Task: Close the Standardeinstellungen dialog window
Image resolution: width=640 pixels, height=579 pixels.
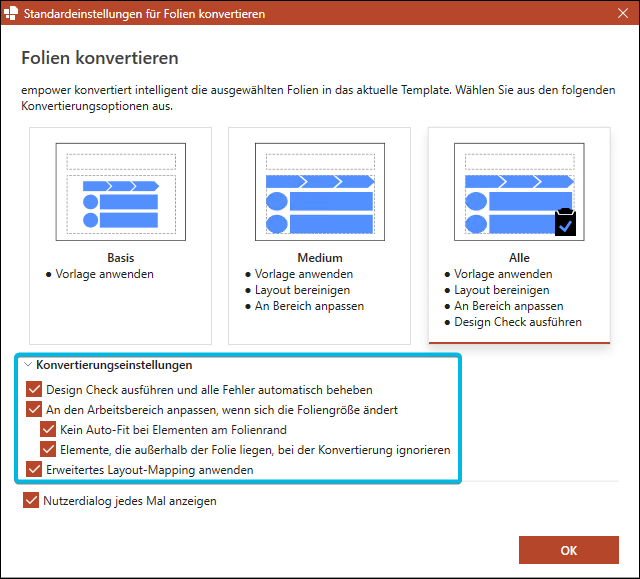Action: tap(623, 13)
